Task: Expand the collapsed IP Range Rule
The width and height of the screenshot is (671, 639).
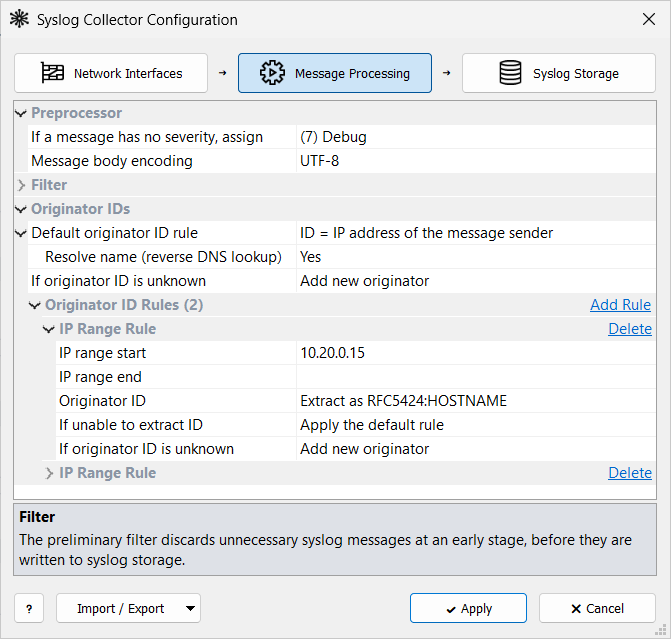Action: click(49, 473)
